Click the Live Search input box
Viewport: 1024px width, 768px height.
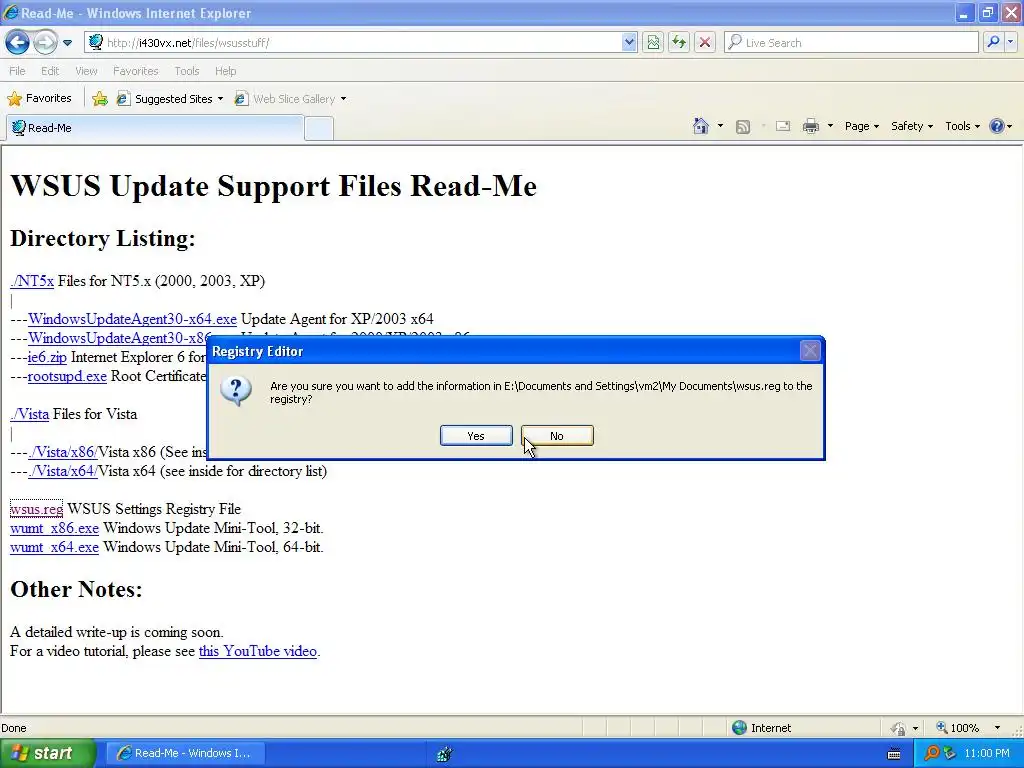click(x=852, y=42)
